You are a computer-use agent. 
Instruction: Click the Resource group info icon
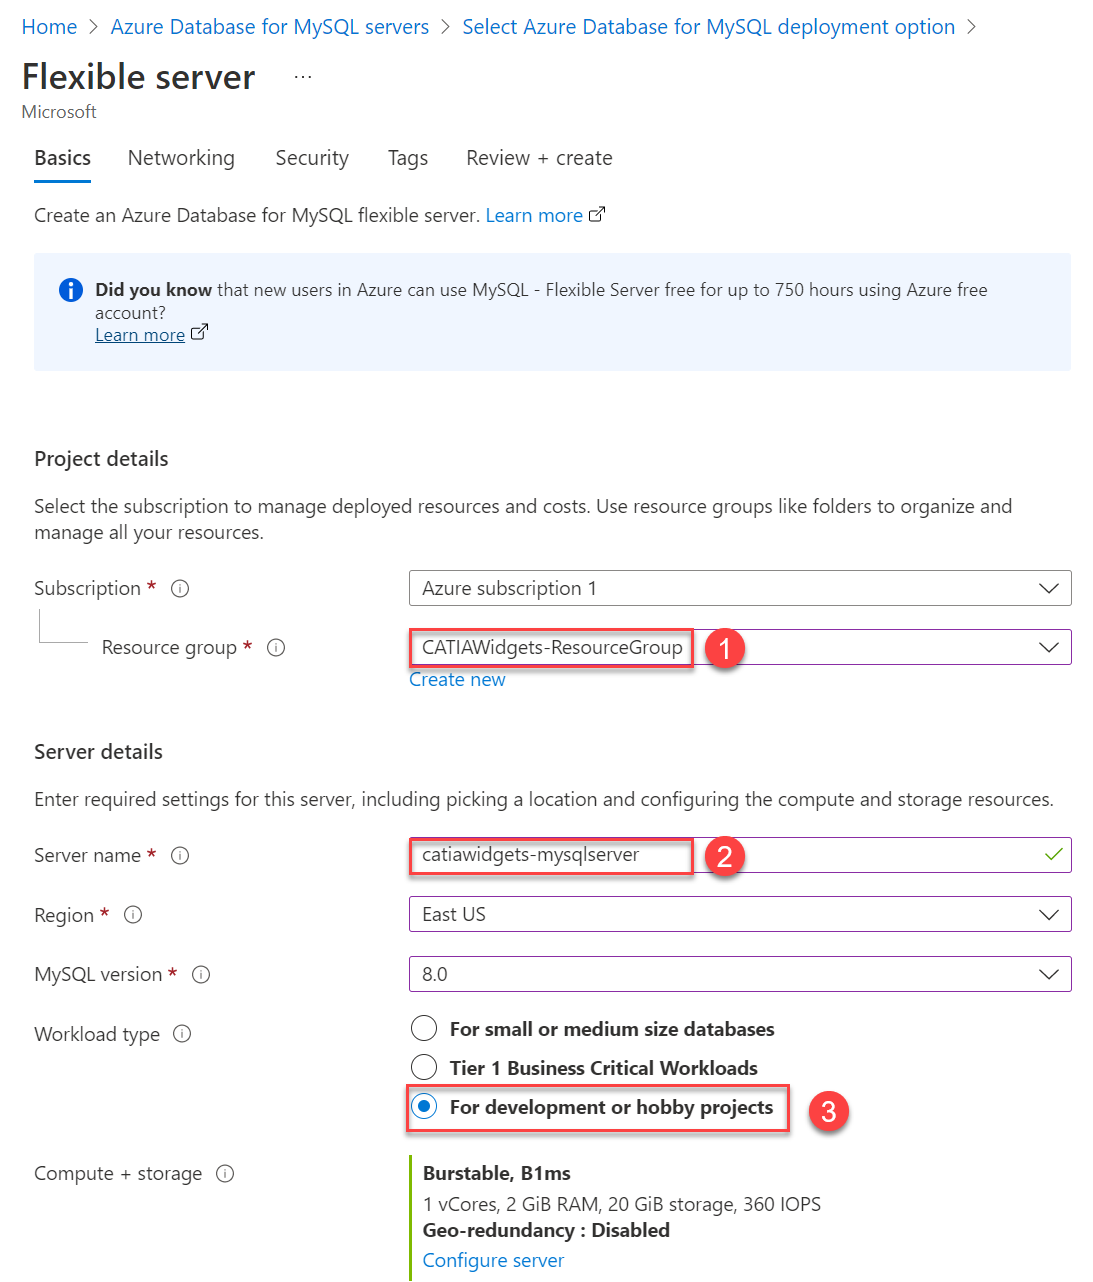click(276, 647)
